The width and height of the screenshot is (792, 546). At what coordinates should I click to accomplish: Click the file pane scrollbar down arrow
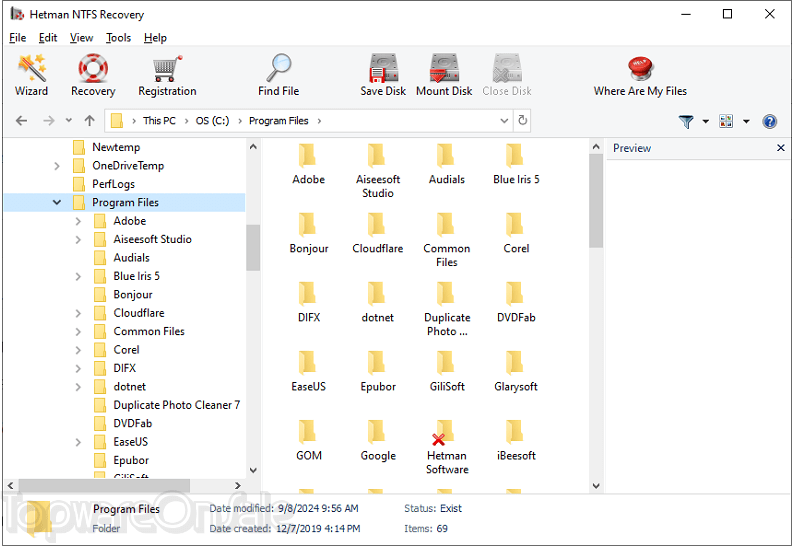tap(596, 486)
